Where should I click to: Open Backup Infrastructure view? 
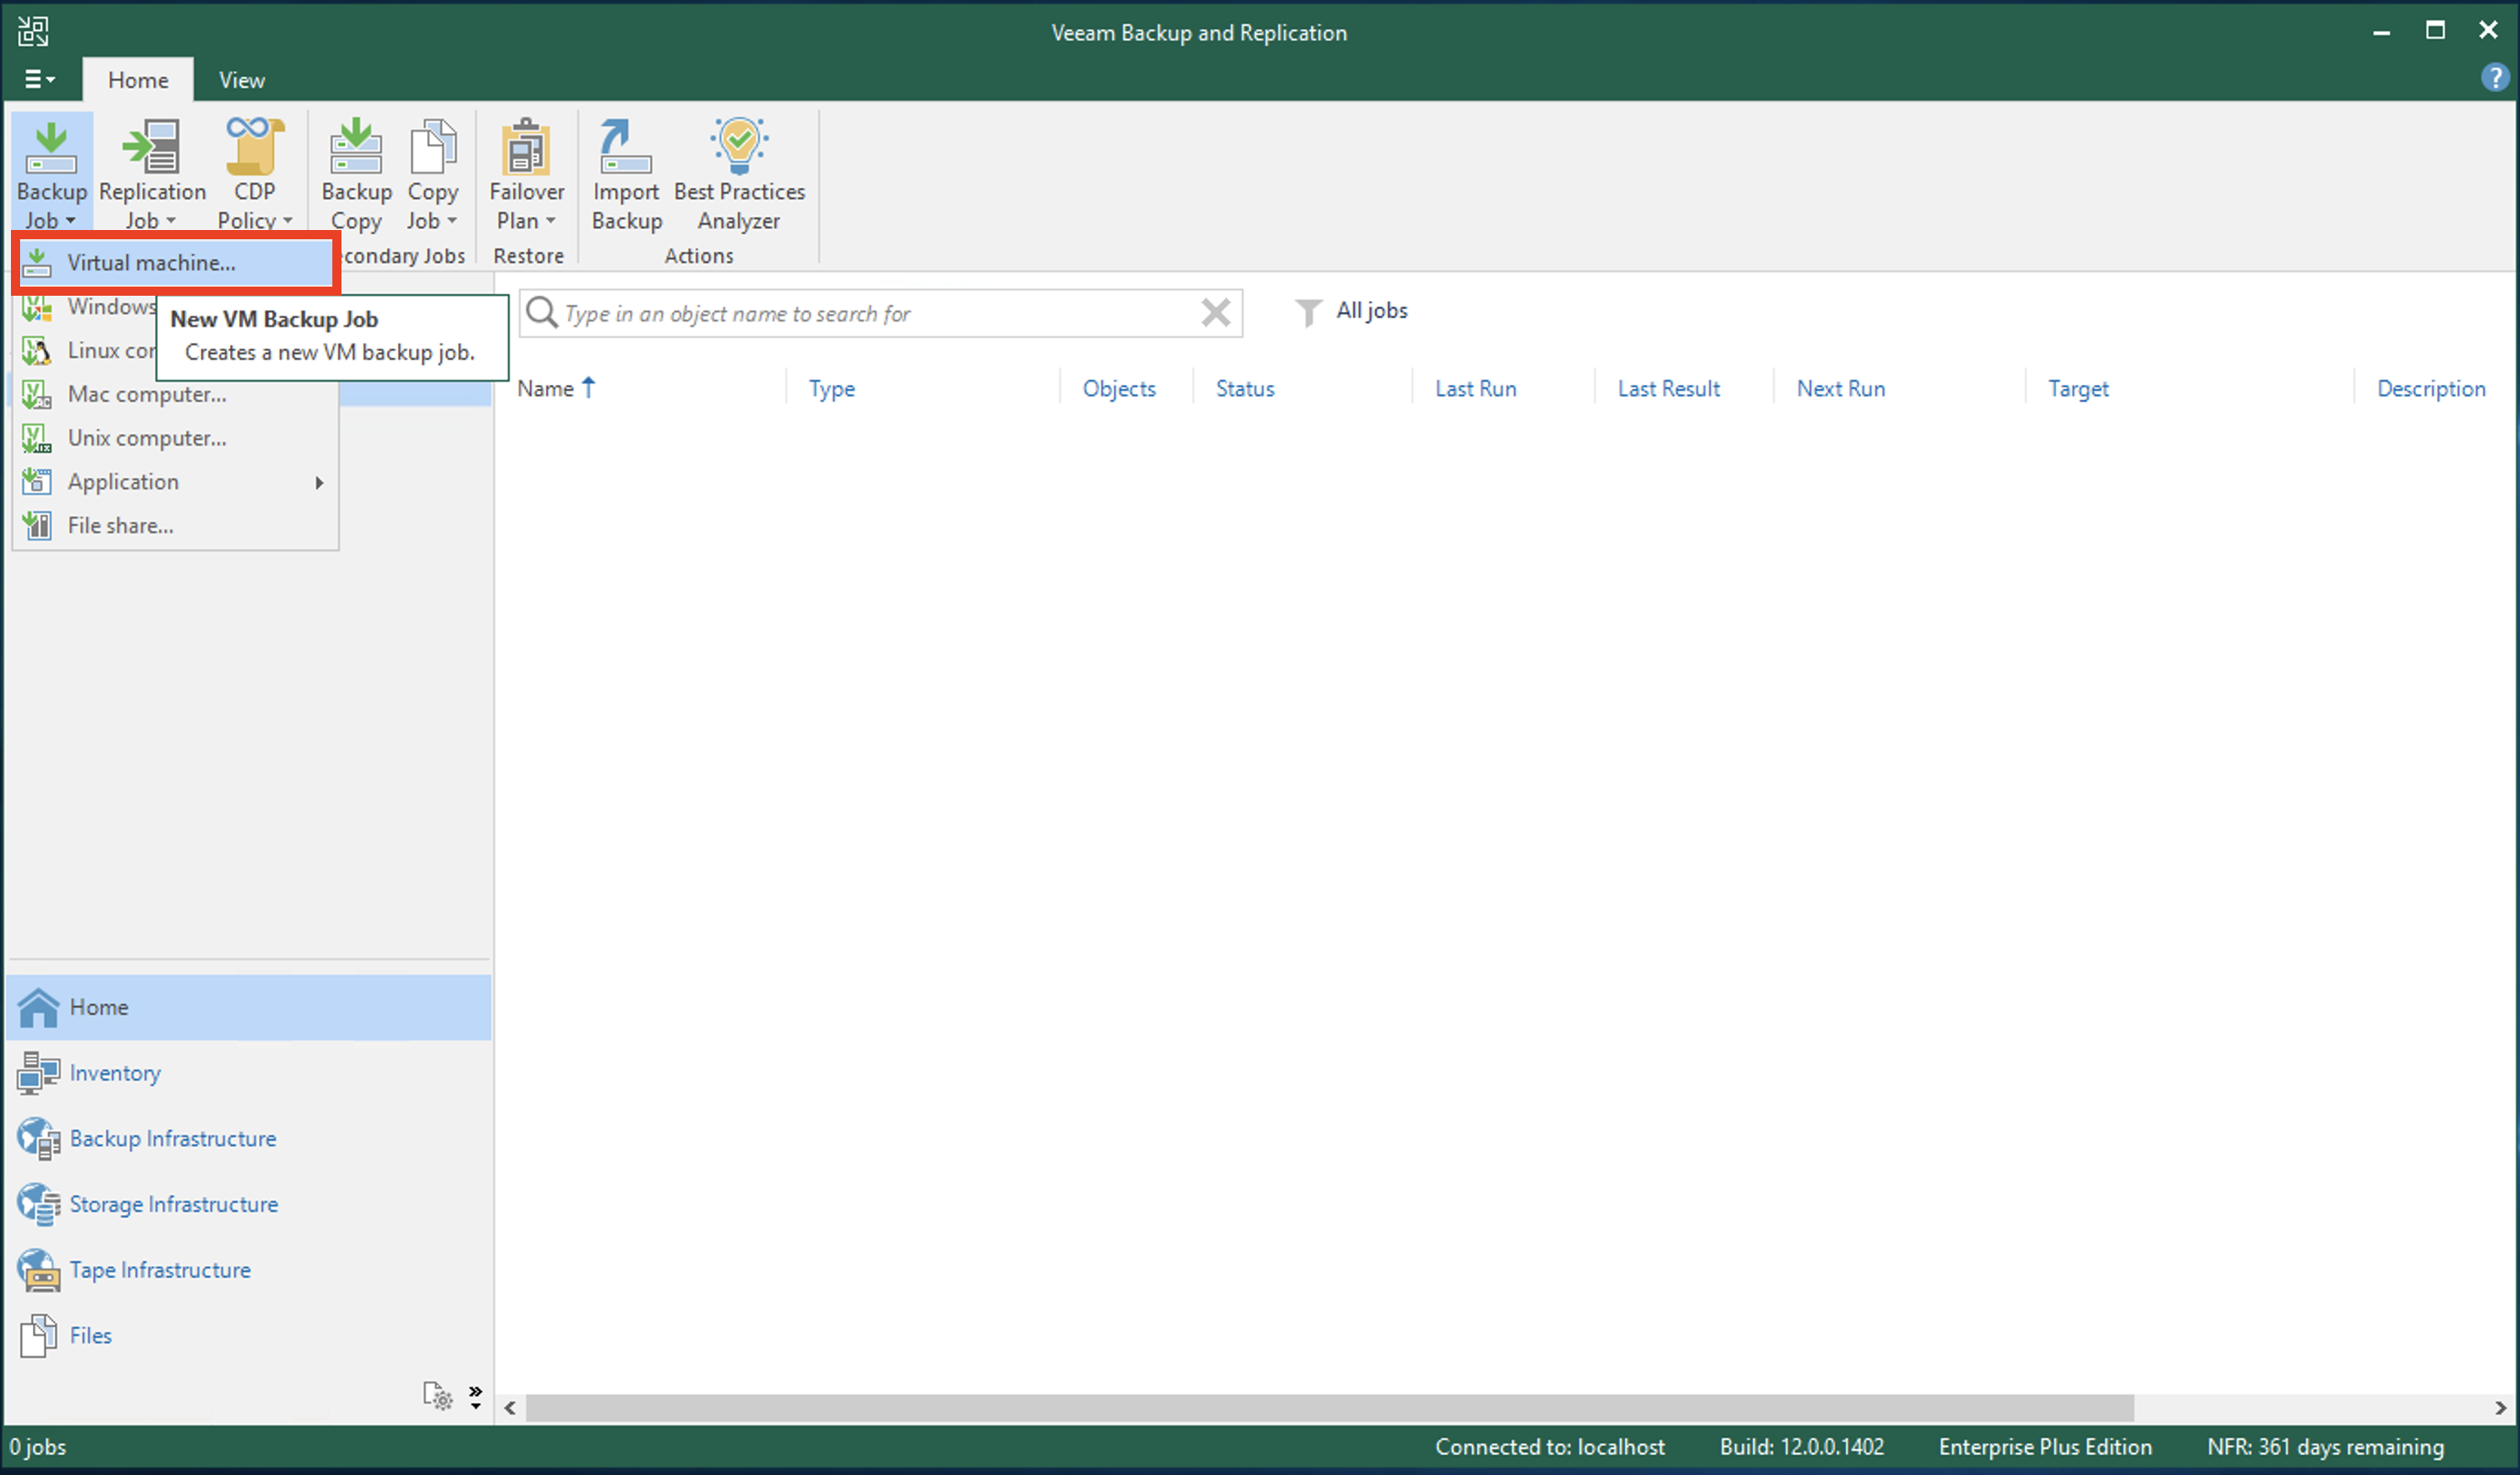pos(173,1139)
